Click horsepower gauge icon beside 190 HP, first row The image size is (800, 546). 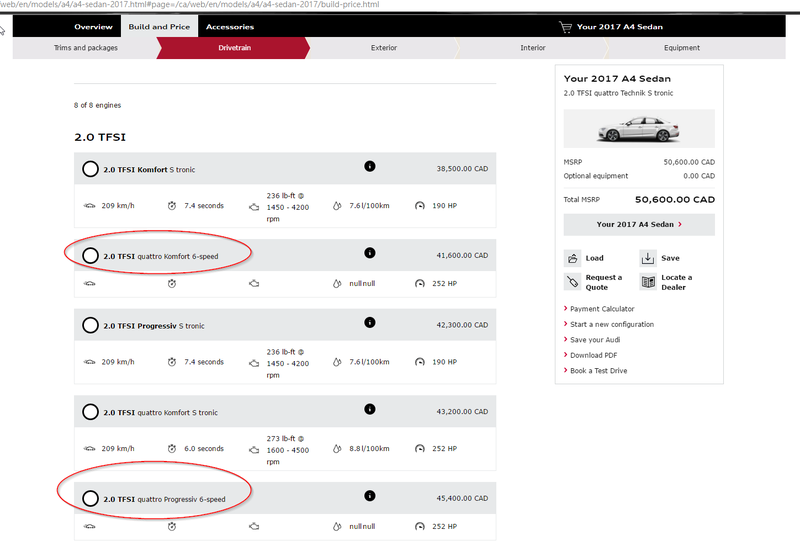pyautogui.click(x=419, y=206)
